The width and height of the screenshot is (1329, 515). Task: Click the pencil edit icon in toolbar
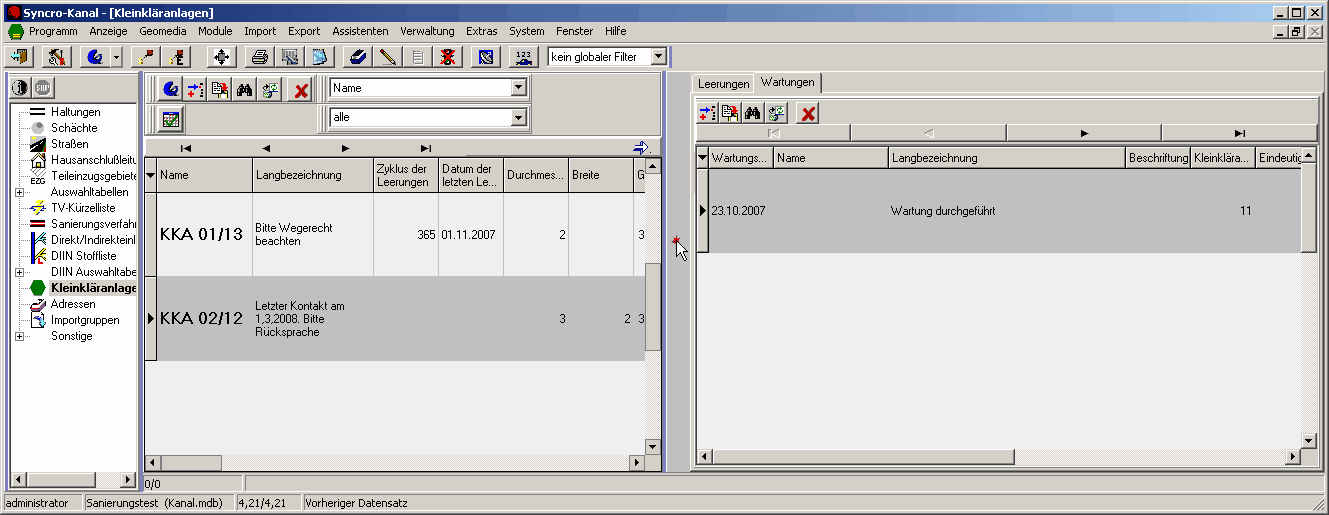388,57
